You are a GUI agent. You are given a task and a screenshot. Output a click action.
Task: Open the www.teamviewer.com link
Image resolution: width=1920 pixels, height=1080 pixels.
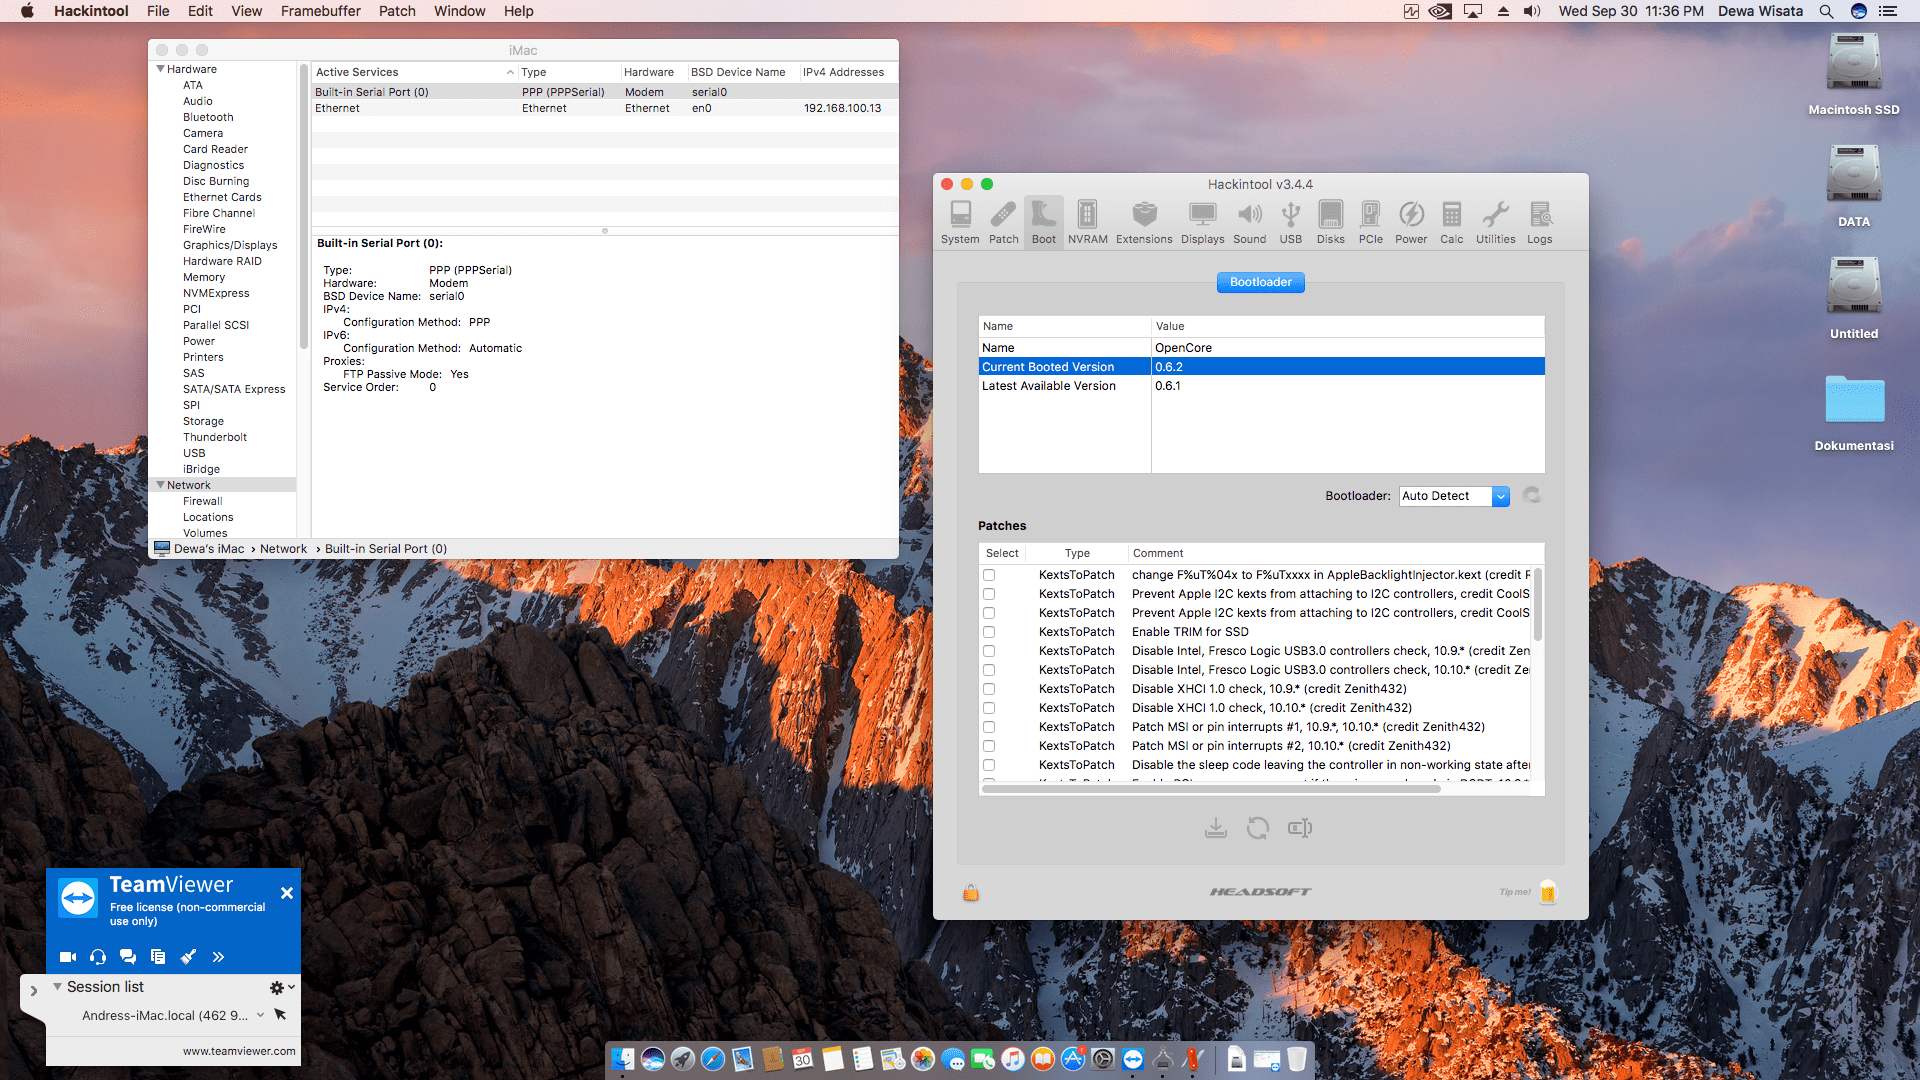239,1051
